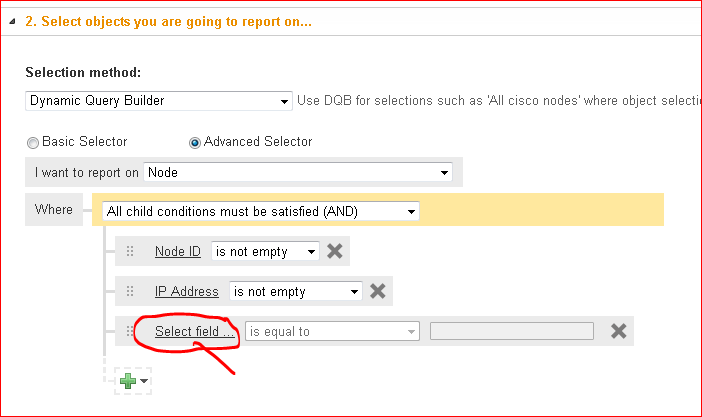702x417 pixels.
Task: Click the empty condition value text box
Action: pos(511,332)
